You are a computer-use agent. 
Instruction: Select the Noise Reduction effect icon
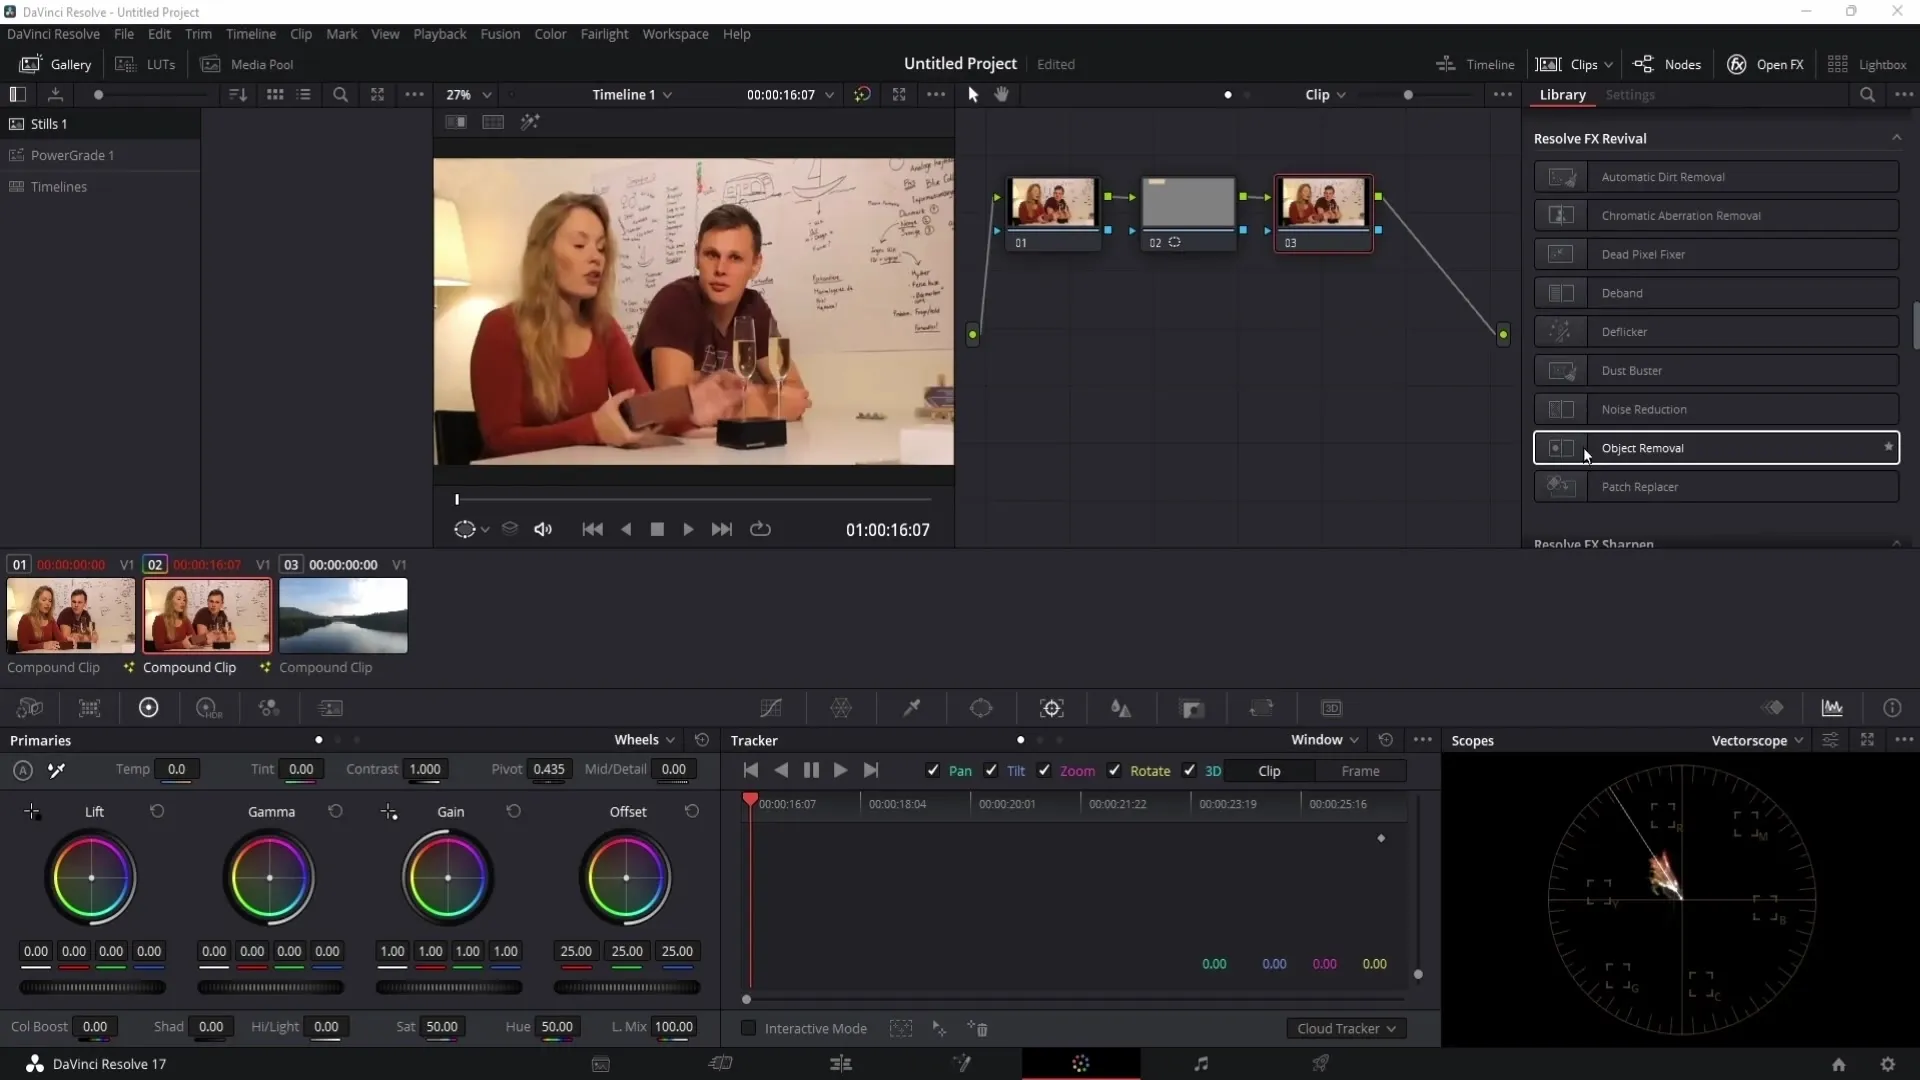(1561, 409)
